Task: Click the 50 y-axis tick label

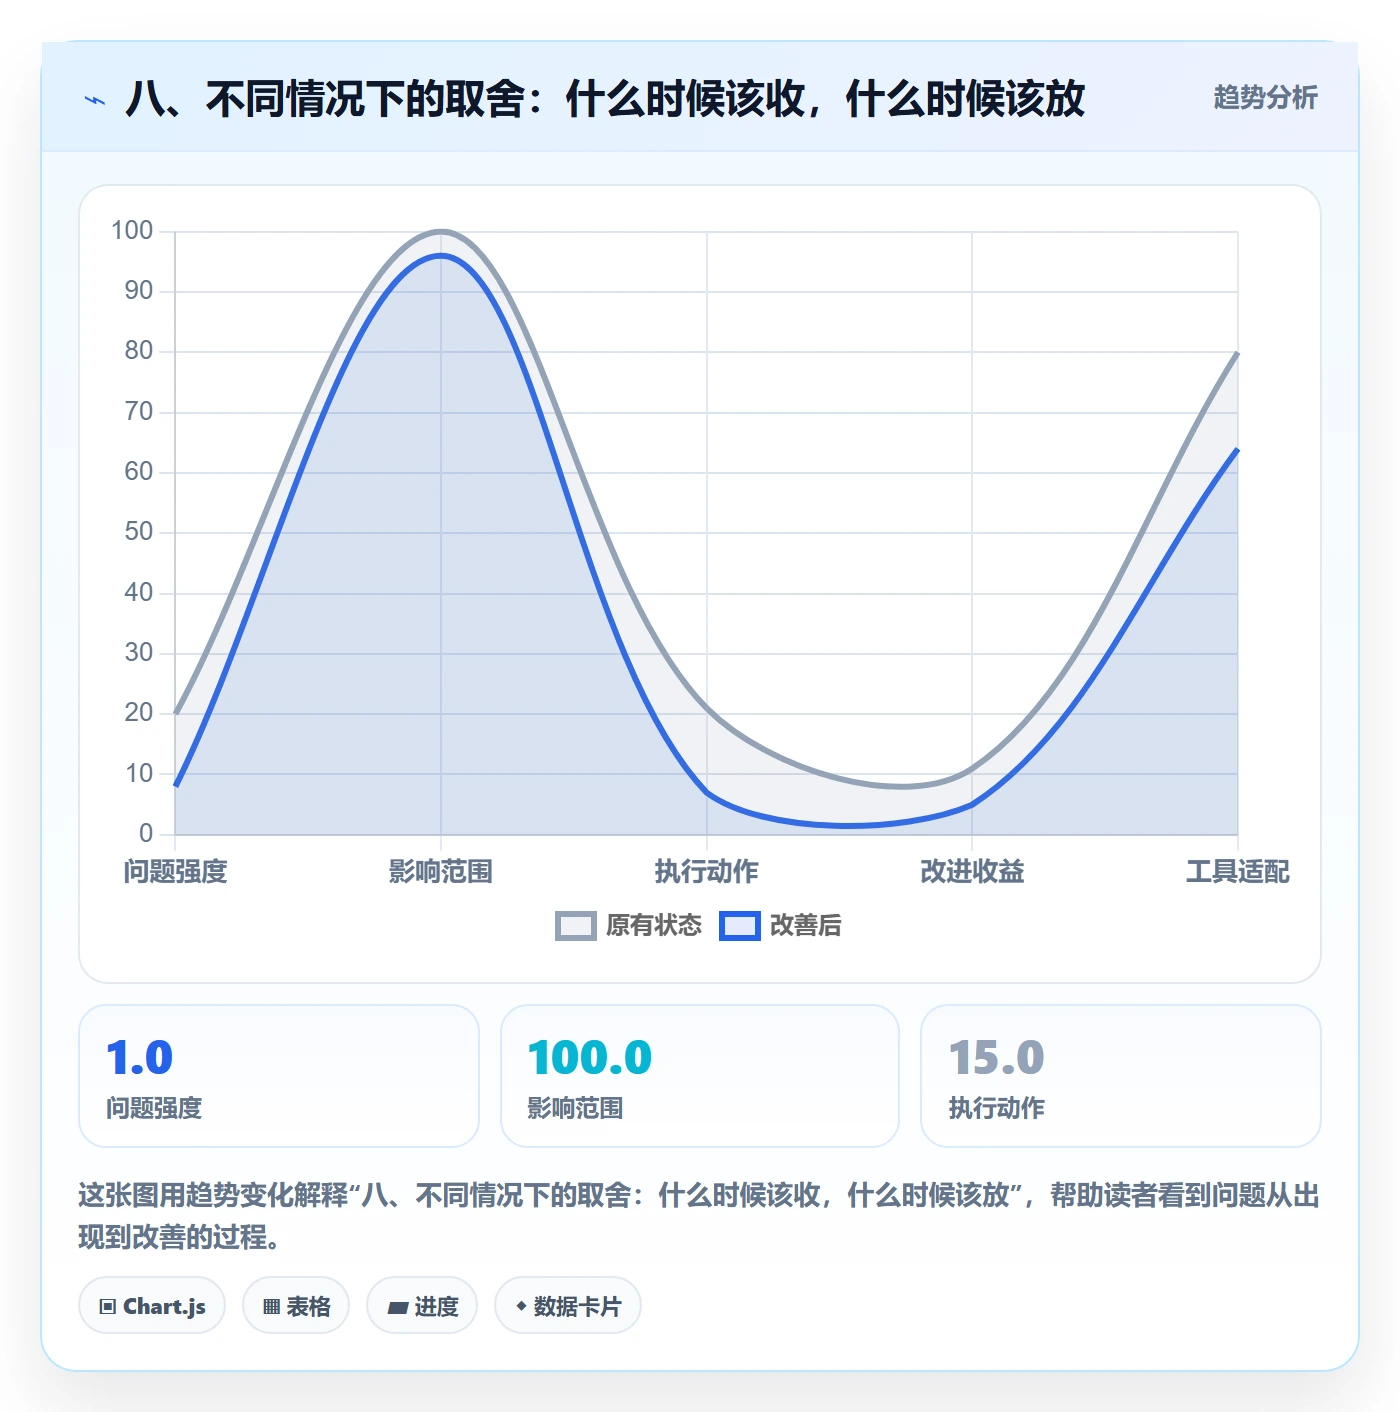Action: (x=139, y=532)
